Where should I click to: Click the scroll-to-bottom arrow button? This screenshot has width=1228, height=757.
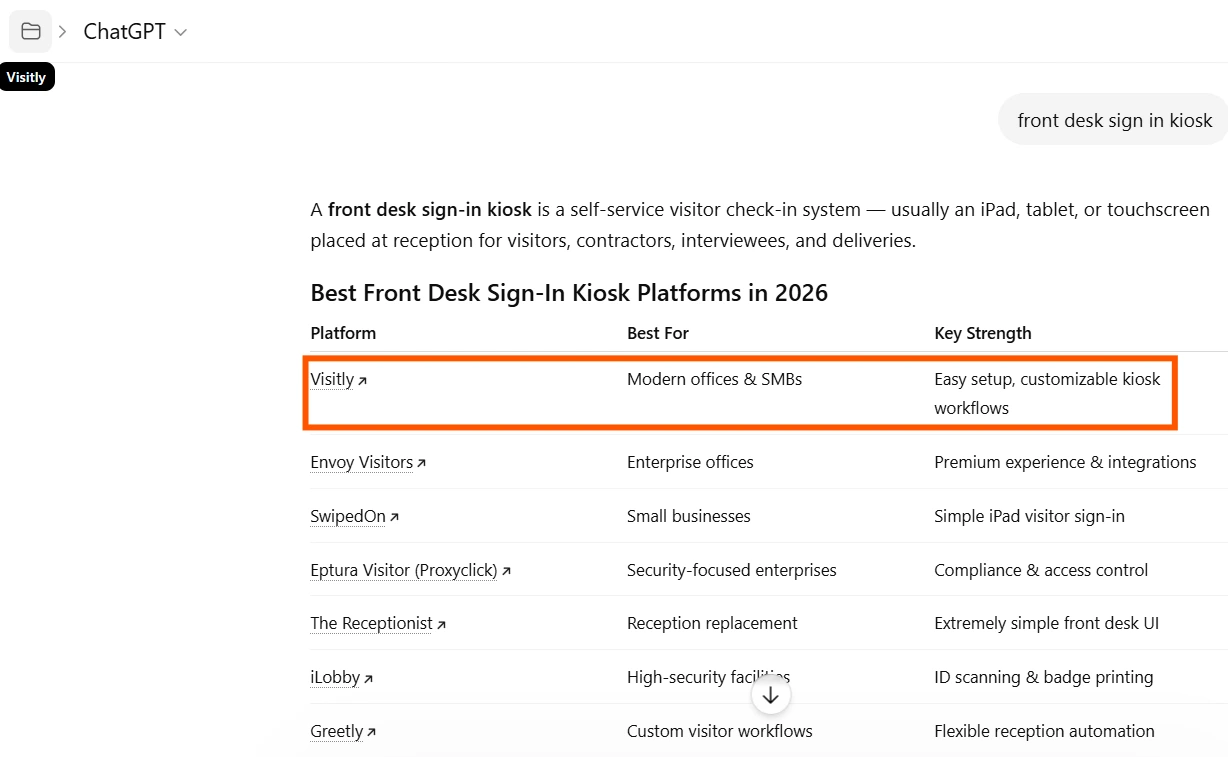pos(770,695)
